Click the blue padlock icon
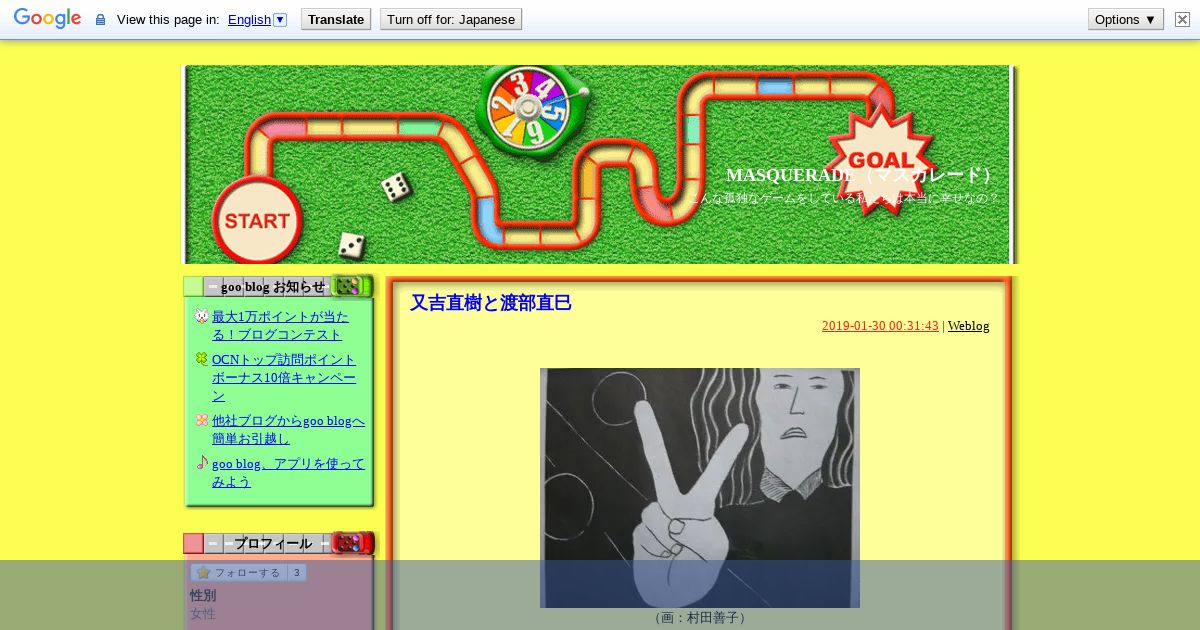 100,20
